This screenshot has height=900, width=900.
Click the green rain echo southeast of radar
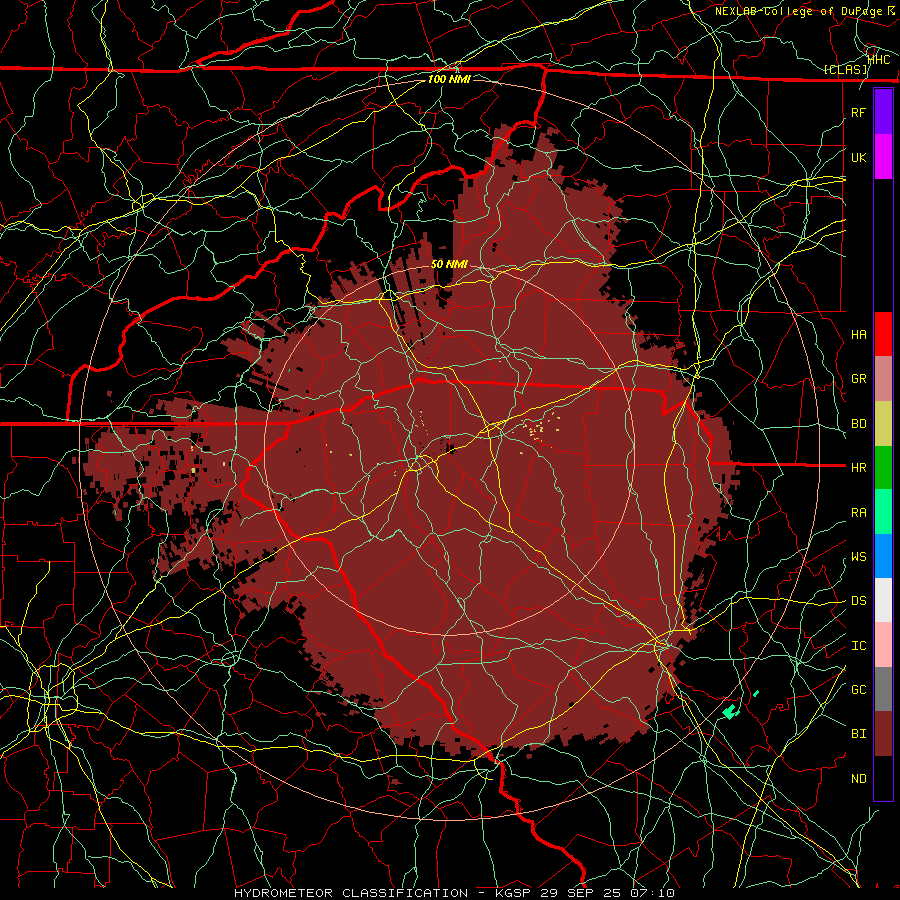coord(731,712)
